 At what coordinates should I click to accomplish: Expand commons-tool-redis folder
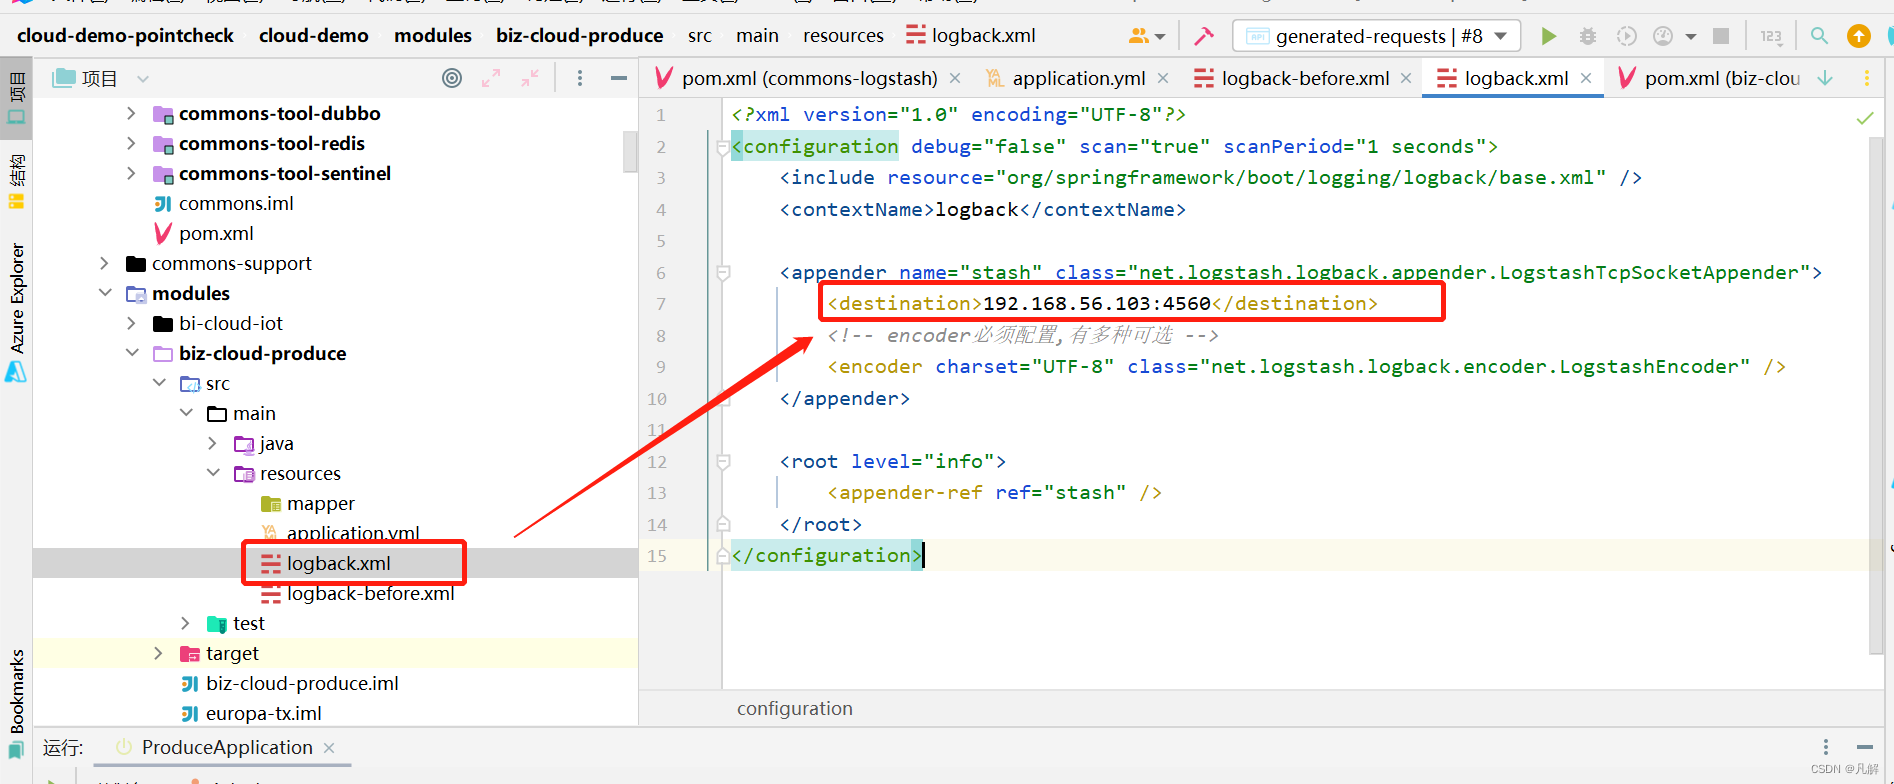pos(131,143)
